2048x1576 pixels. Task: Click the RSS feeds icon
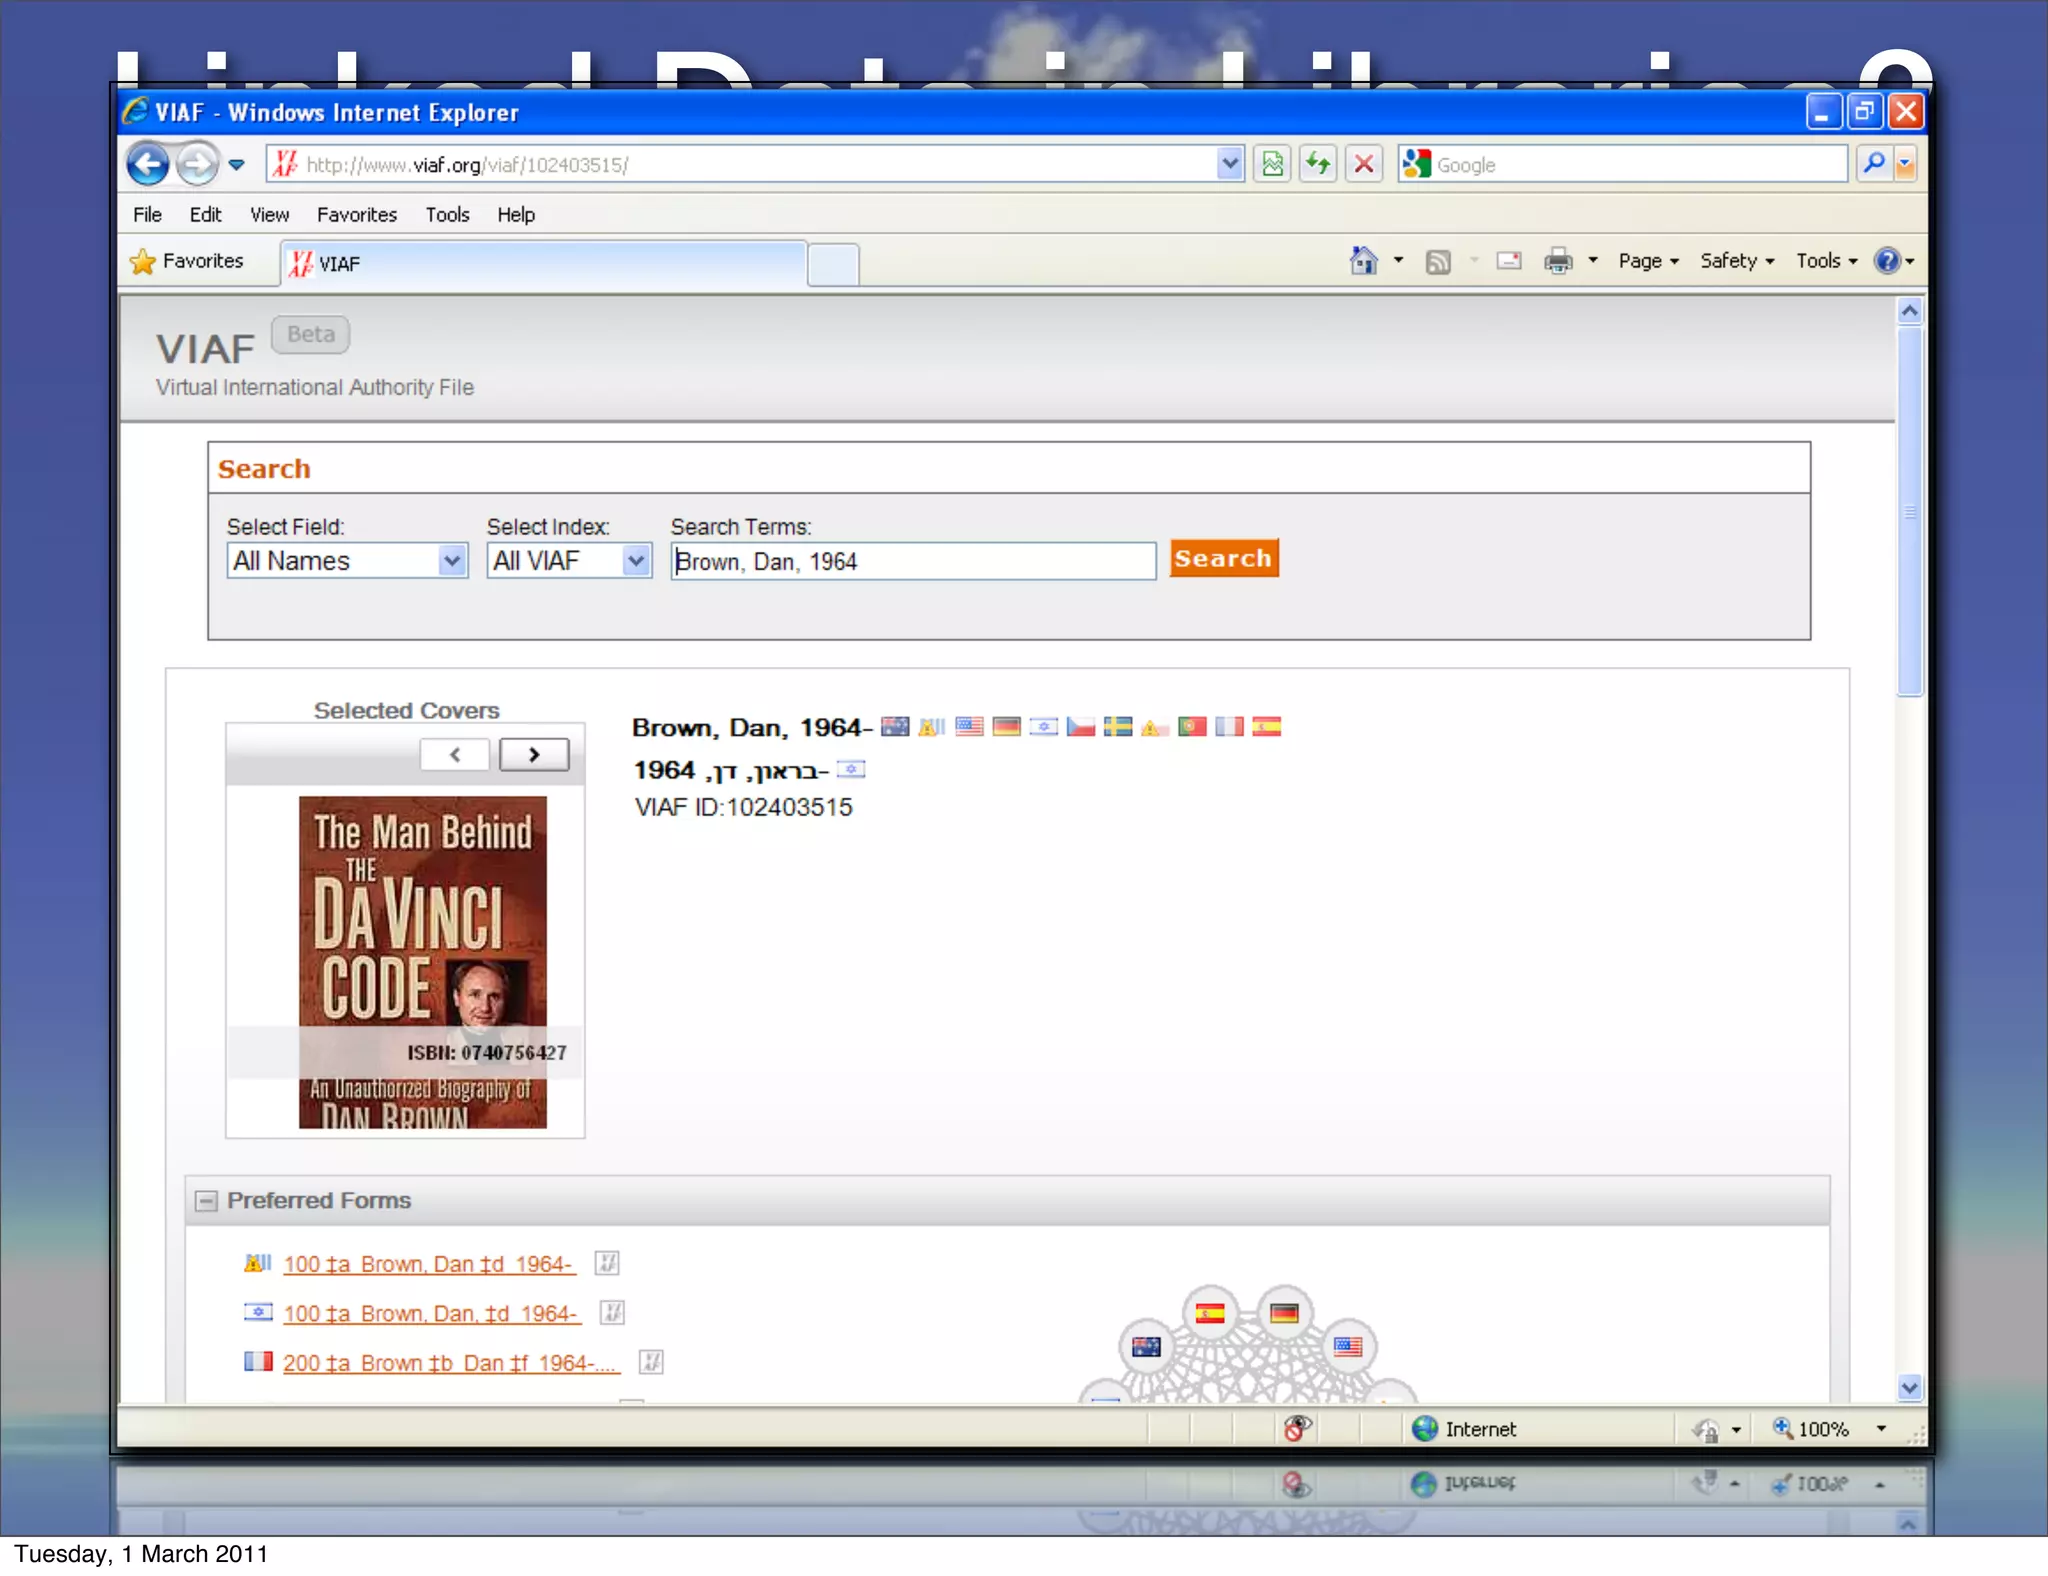click(x=1437, y=262)
